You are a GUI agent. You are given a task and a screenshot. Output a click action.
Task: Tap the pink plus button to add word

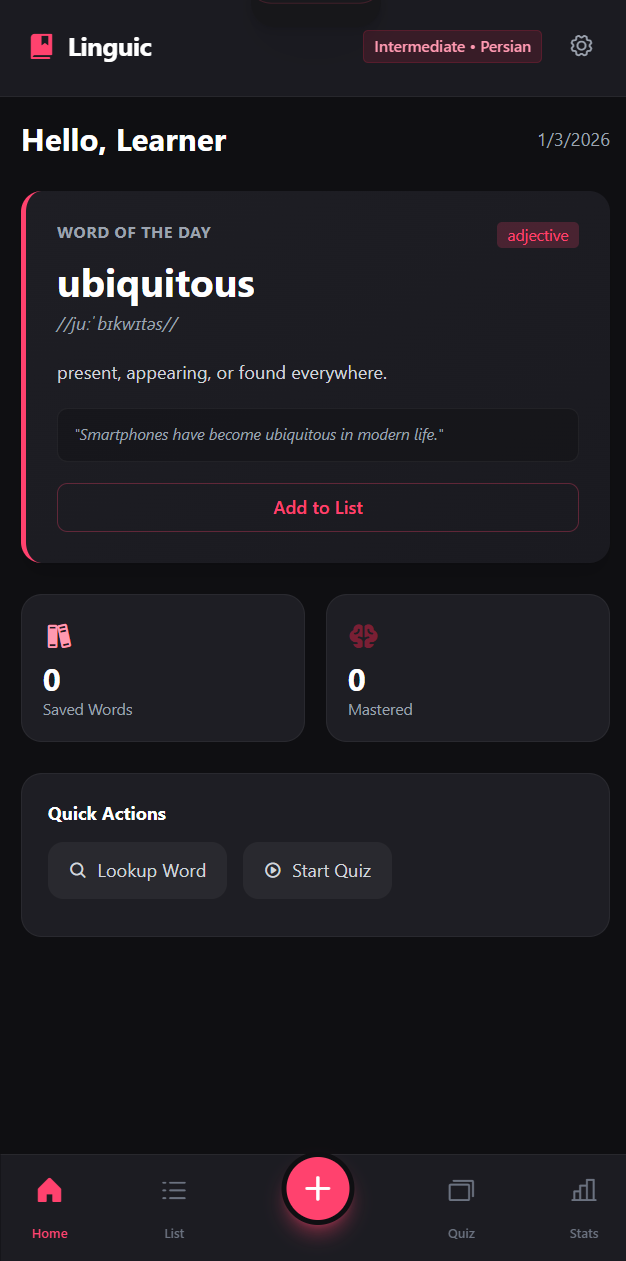click(317, 1189)
